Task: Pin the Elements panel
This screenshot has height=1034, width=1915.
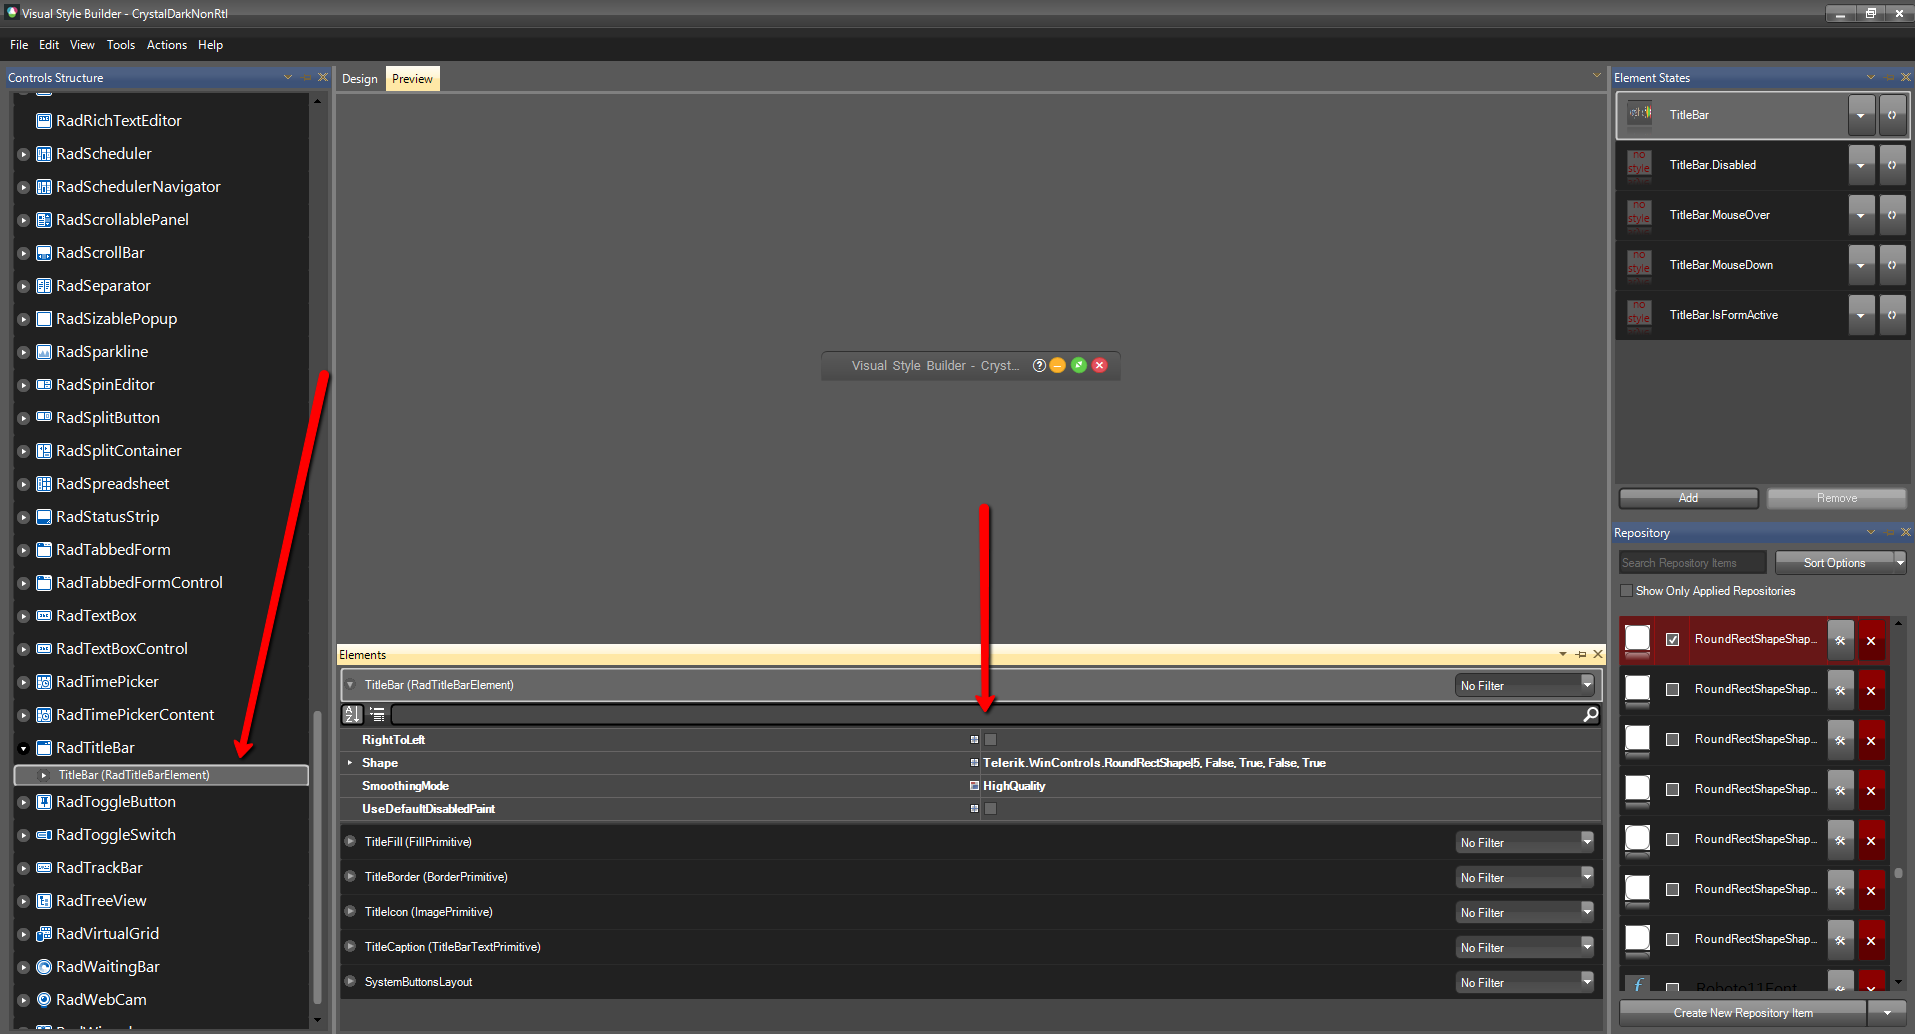Action: tap(1580, 654)
